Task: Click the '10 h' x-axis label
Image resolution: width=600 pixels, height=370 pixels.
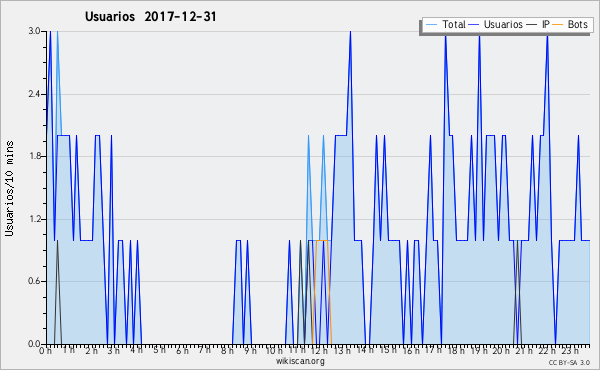Action: tap(274, 350)
